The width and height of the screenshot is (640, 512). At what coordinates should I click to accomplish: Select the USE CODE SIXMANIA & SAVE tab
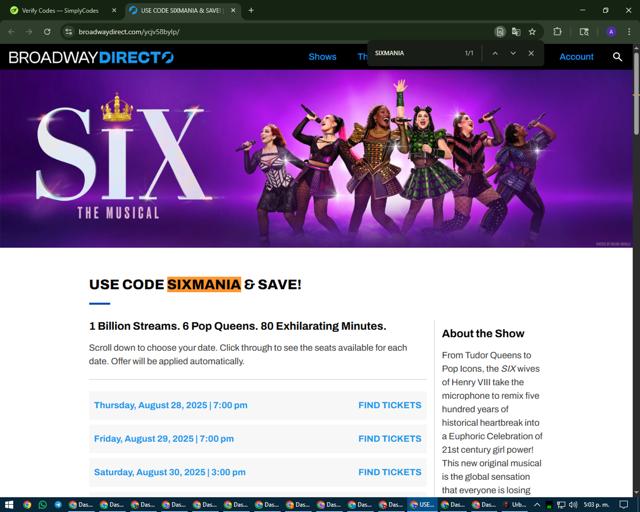[x=182, y=11]
